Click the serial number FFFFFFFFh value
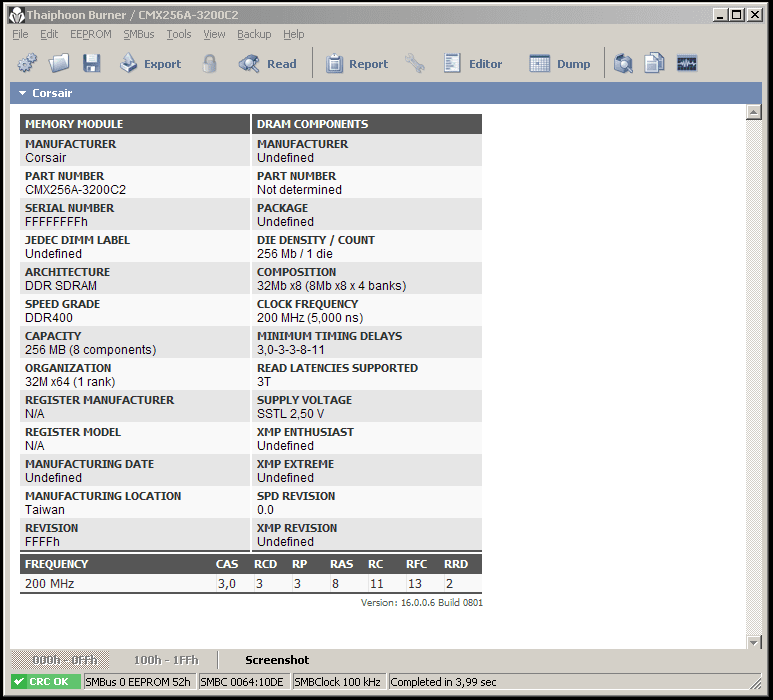Image resolution: width=773 pixels, height=700 pixels. [x=56, y=222]
